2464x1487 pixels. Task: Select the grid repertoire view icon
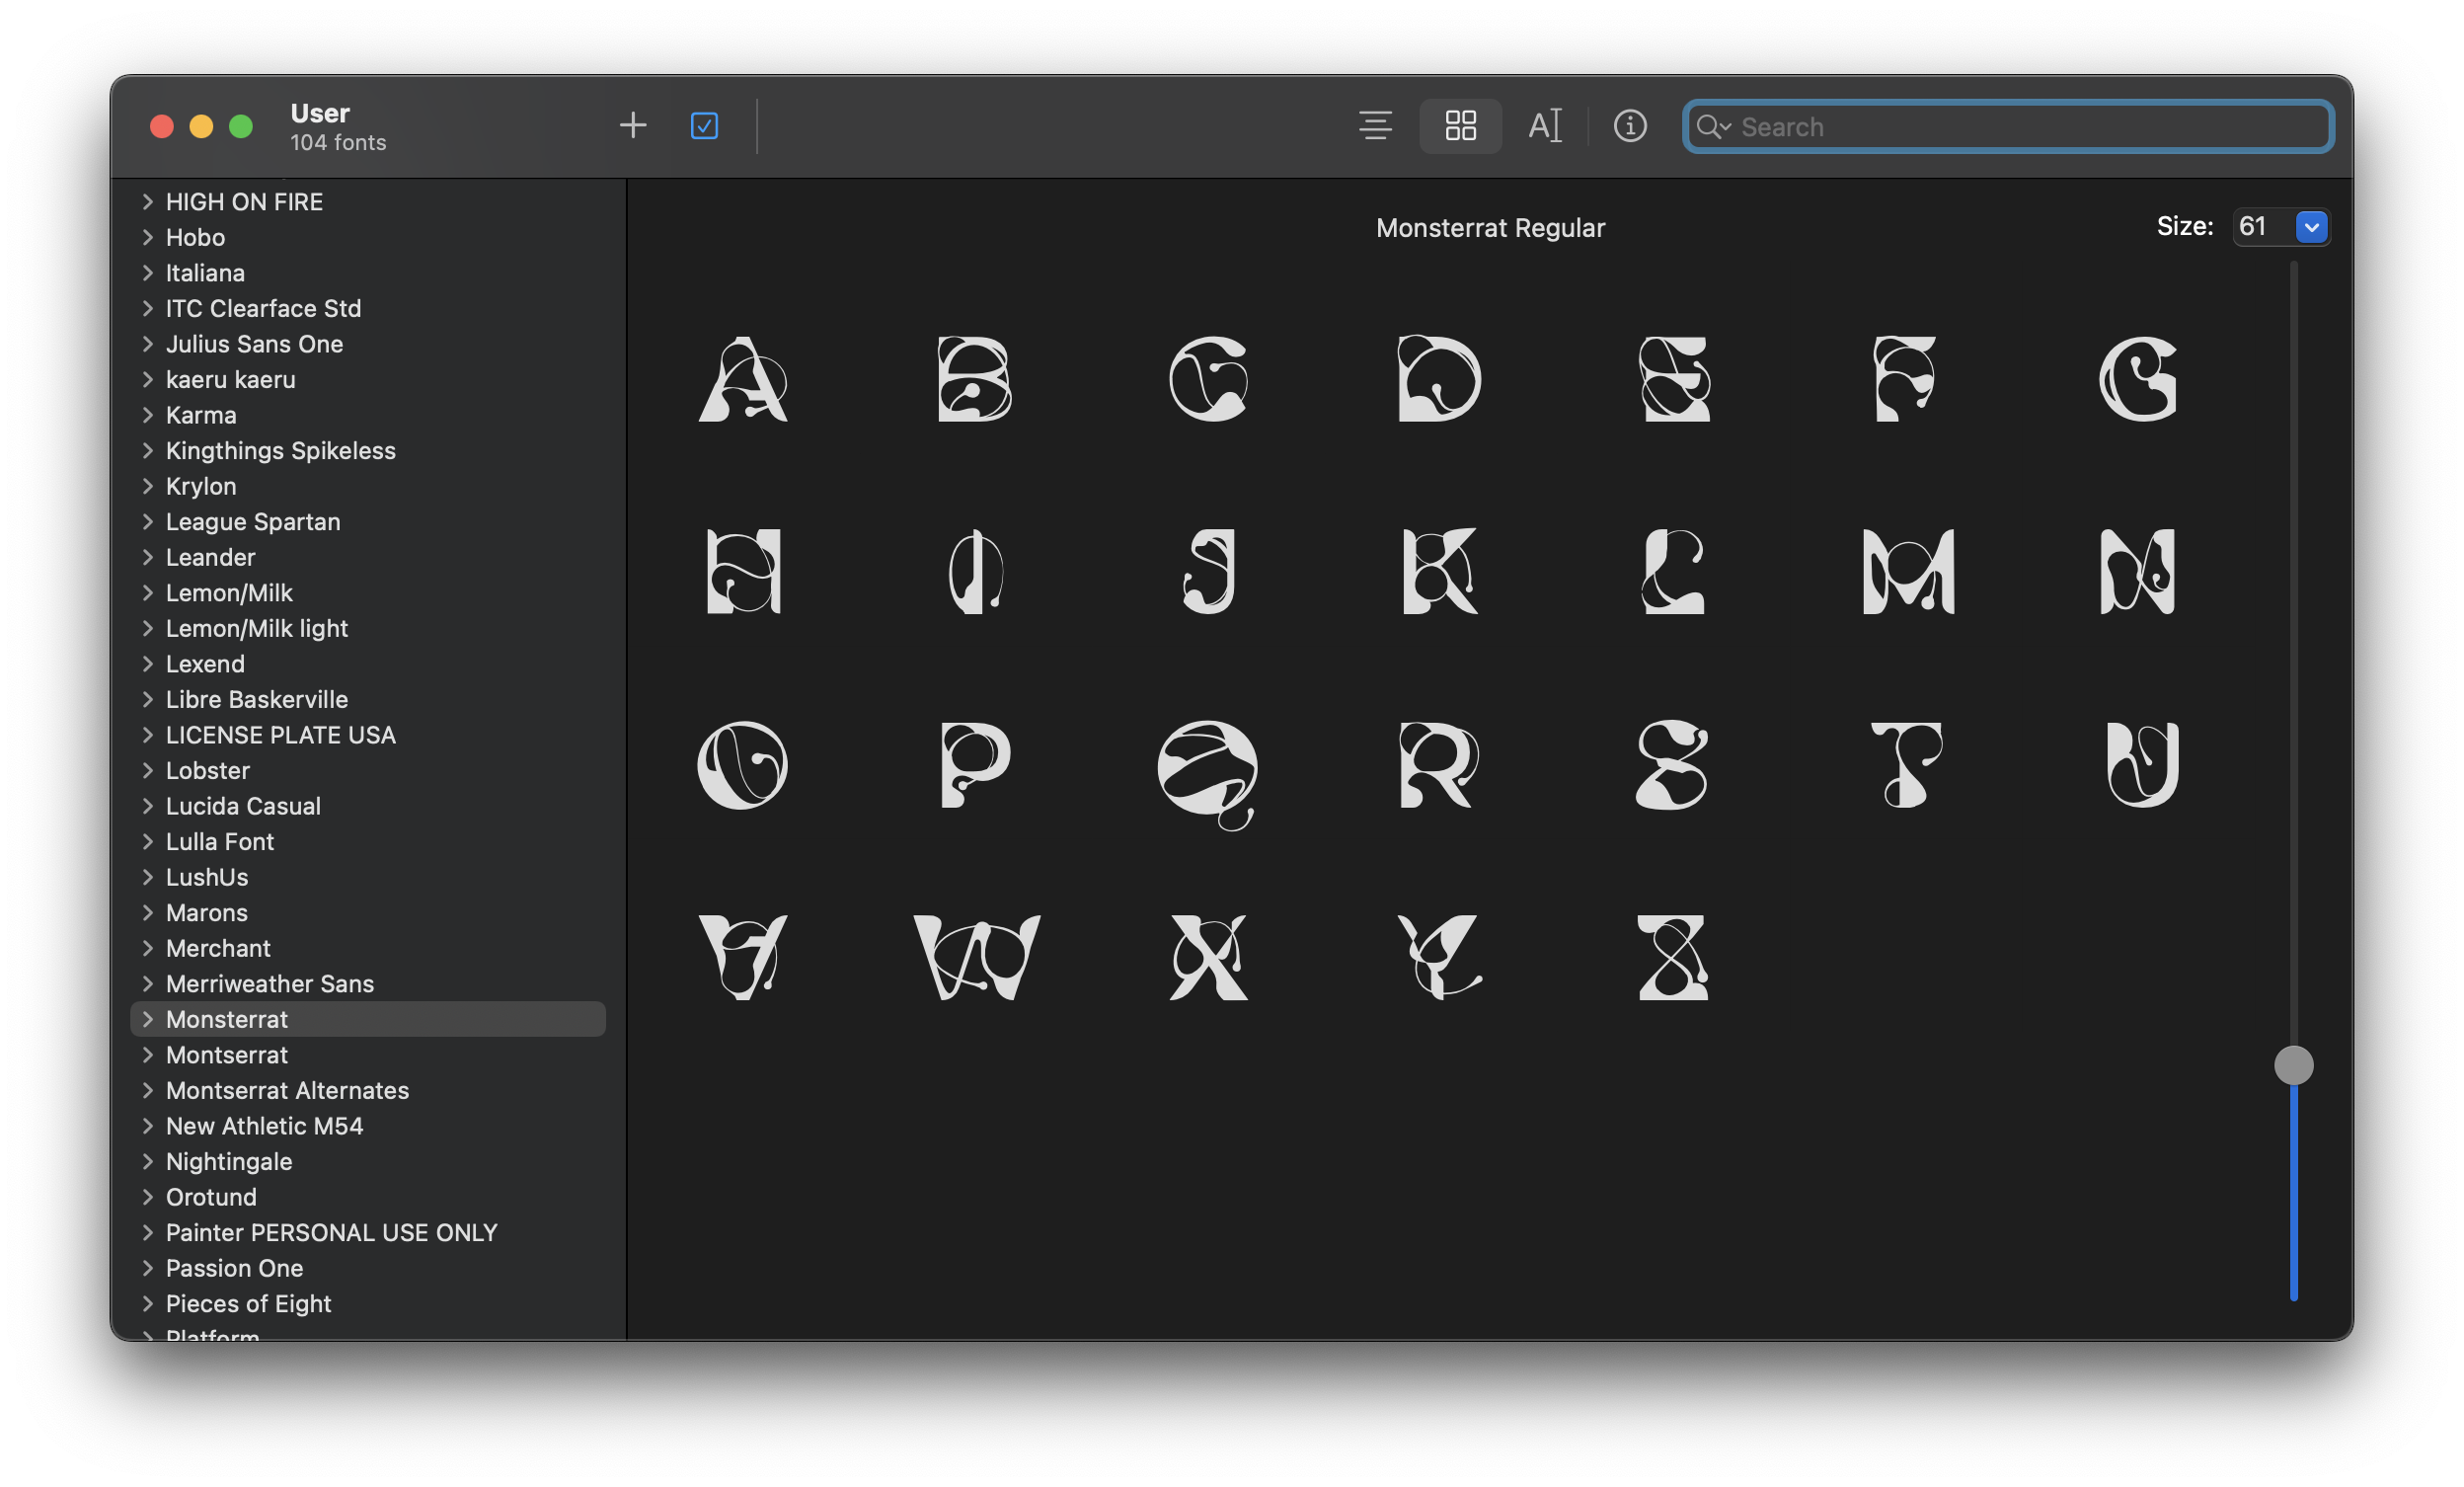coord(1460,126)
